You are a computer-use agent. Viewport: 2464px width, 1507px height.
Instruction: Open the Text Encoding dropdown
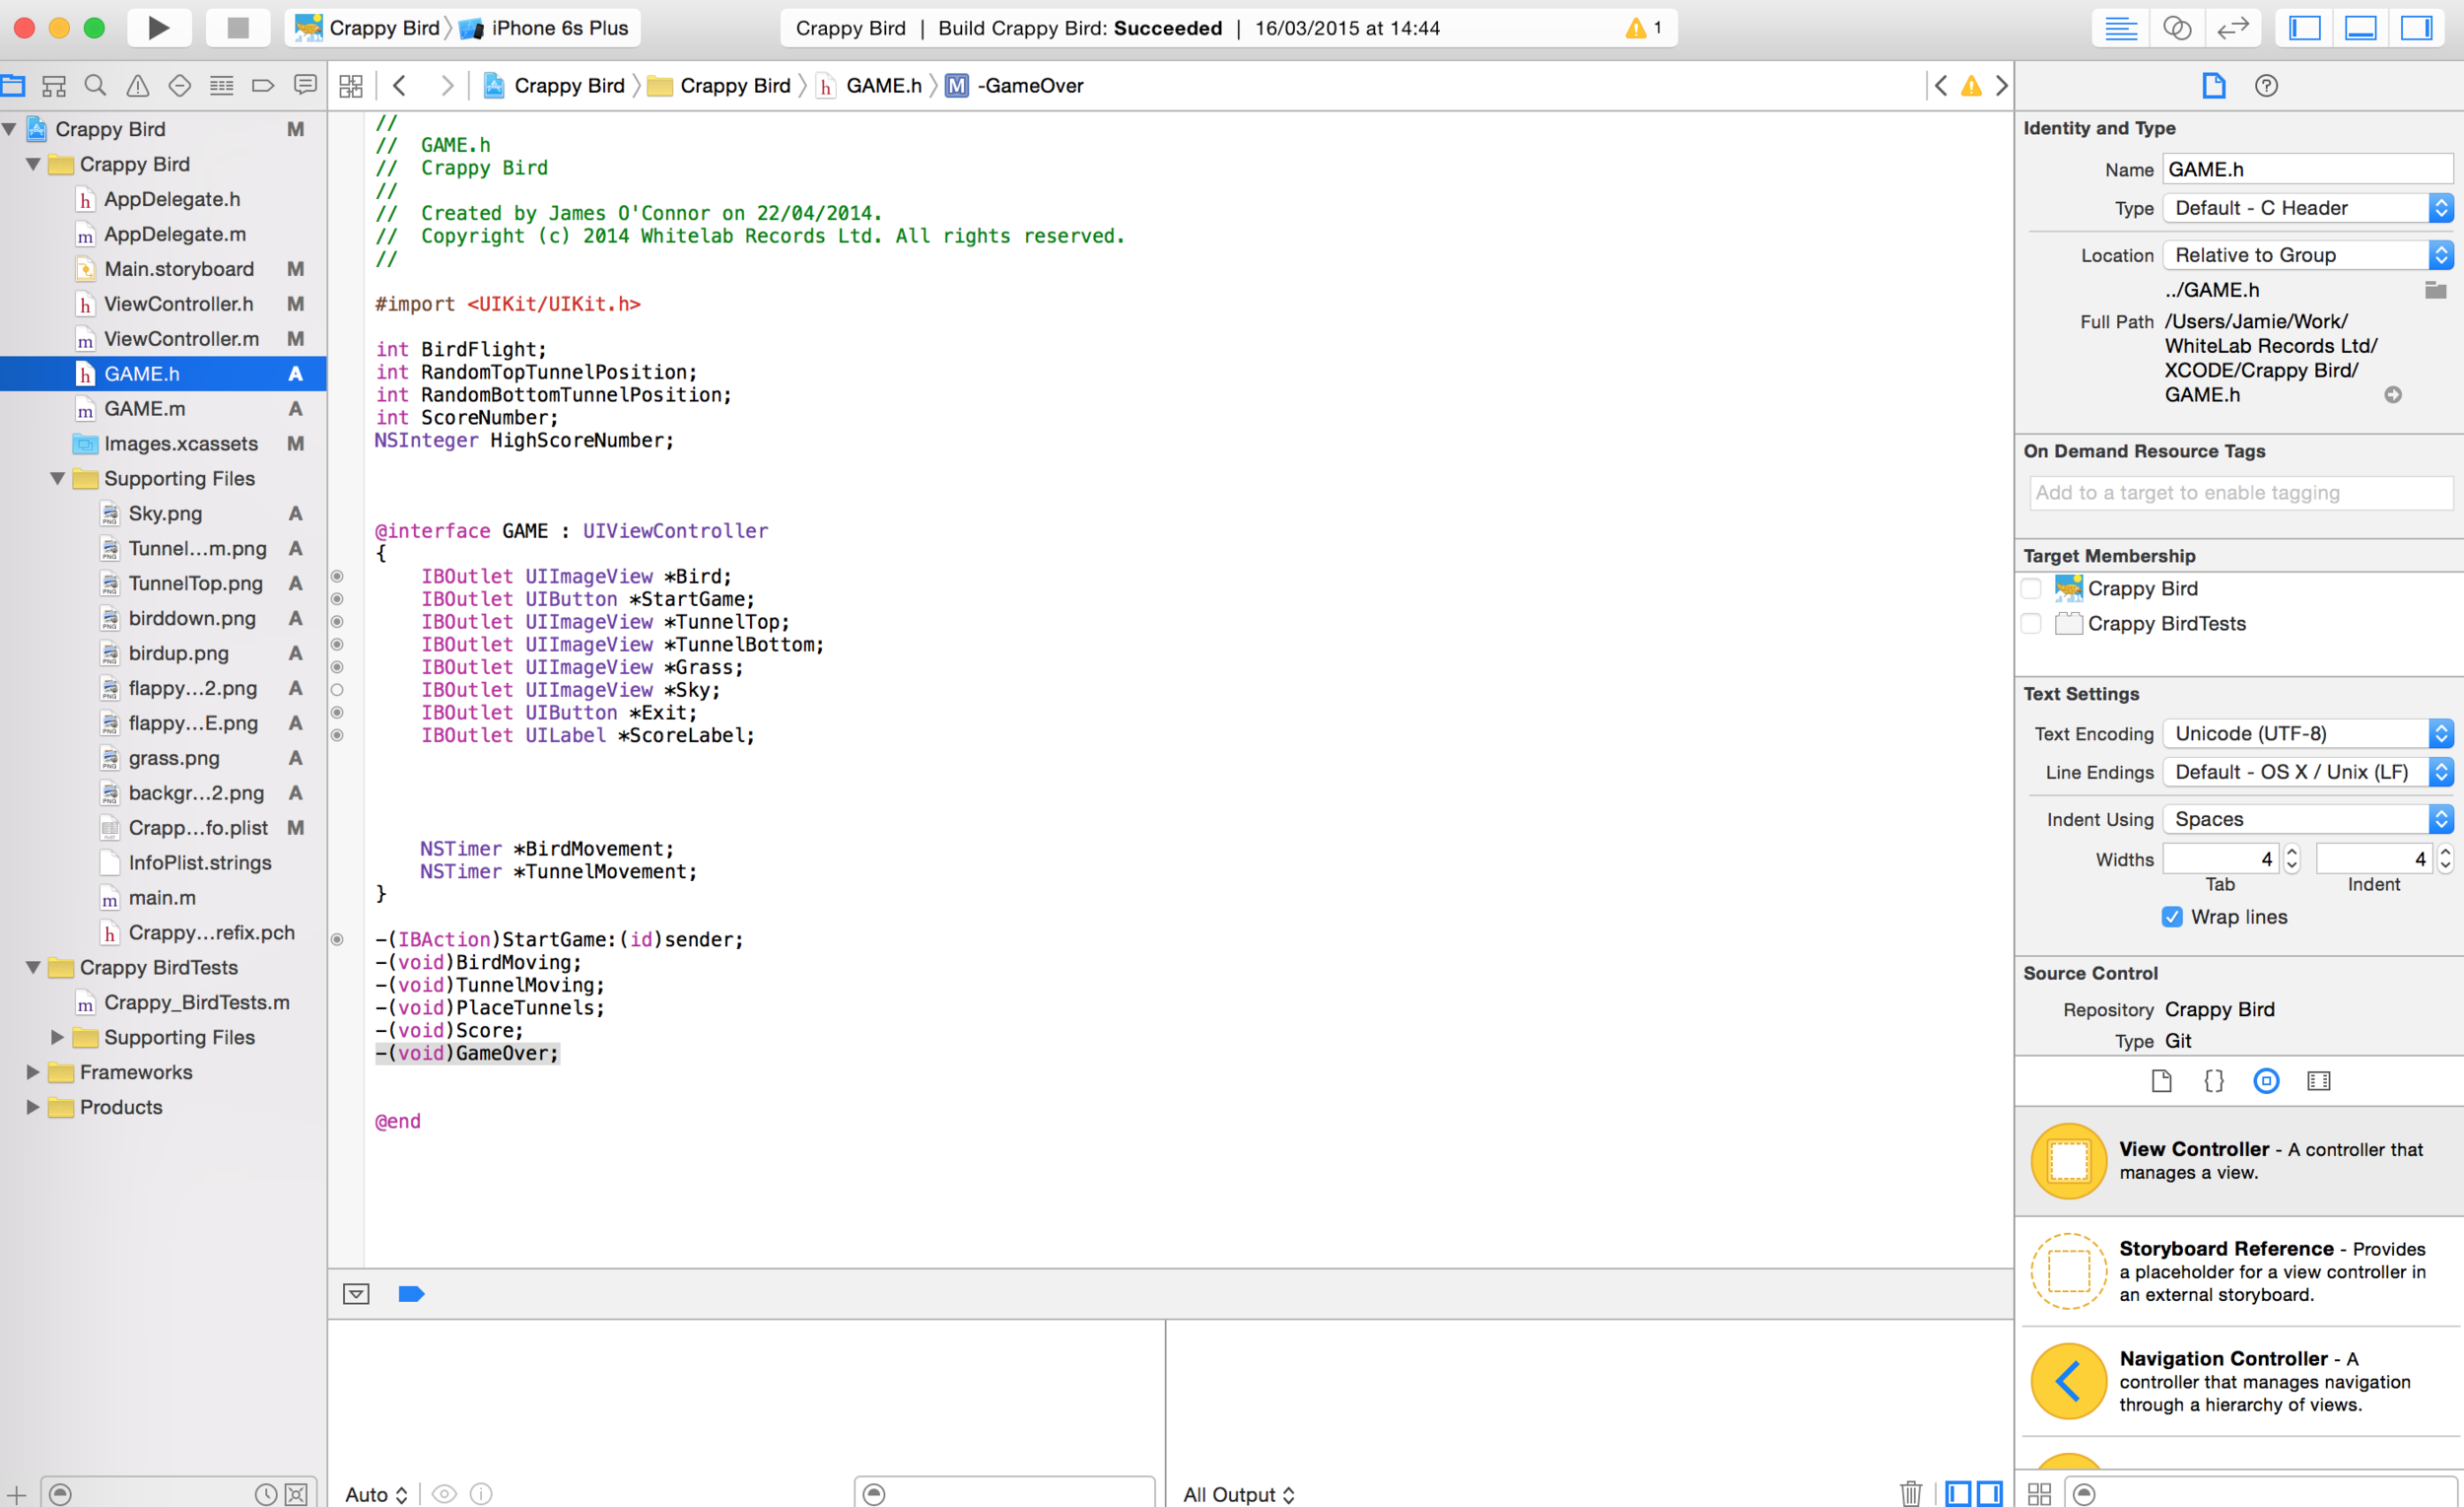pyautogui.click(x=2308, y=734)
